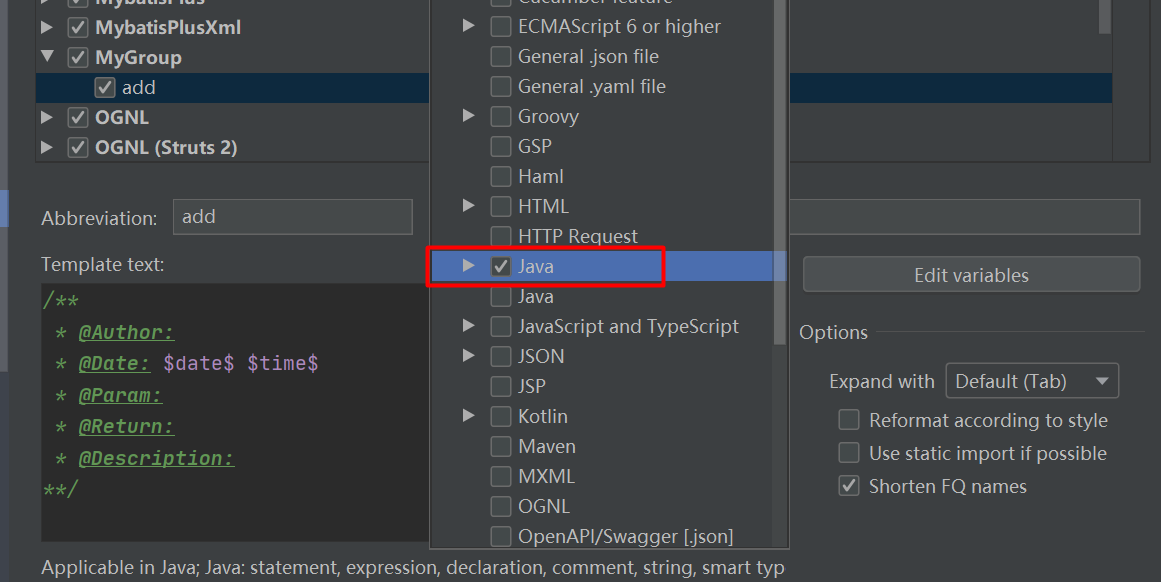Image resolution: width=1161 pixels, height=582 pixels.
Task: Collapse the MyGroup template group
Action: click(47, 56)
